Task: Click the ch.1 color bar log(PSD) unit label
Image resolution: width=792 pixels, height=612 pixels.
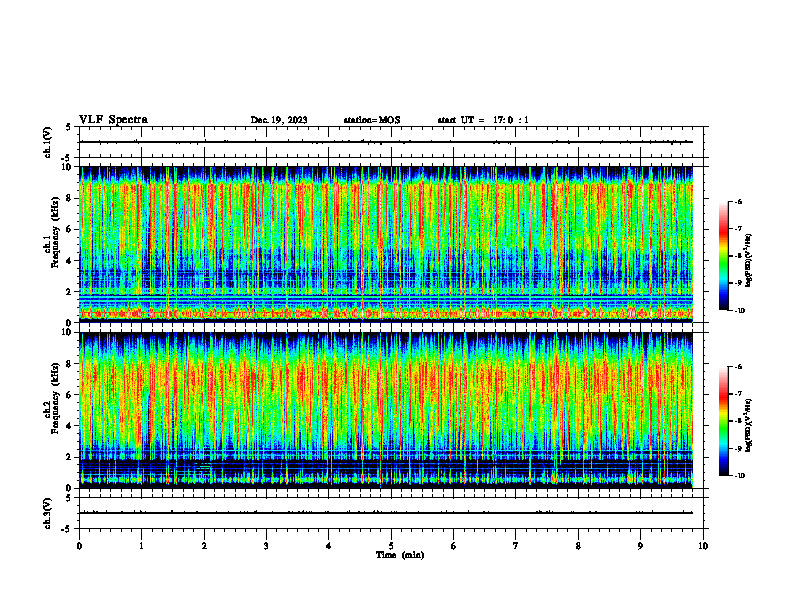Action: coord(749,261)
